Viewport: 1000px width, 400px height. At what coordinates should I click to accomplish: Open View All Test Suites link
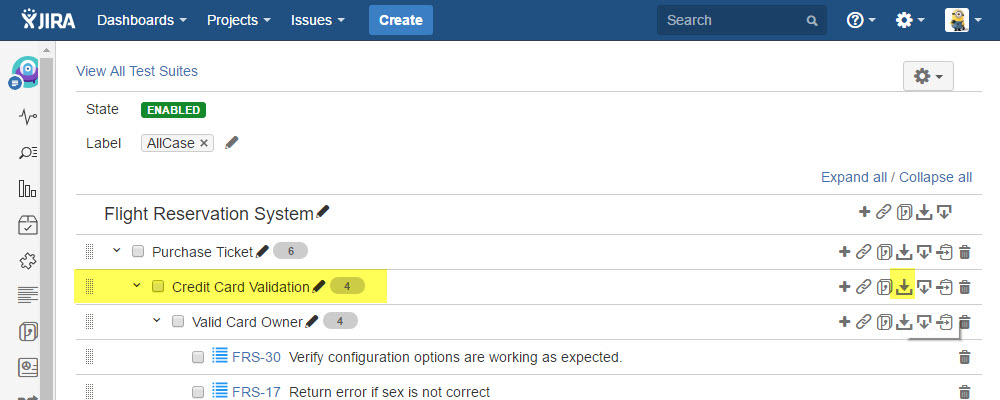(137, 71)
